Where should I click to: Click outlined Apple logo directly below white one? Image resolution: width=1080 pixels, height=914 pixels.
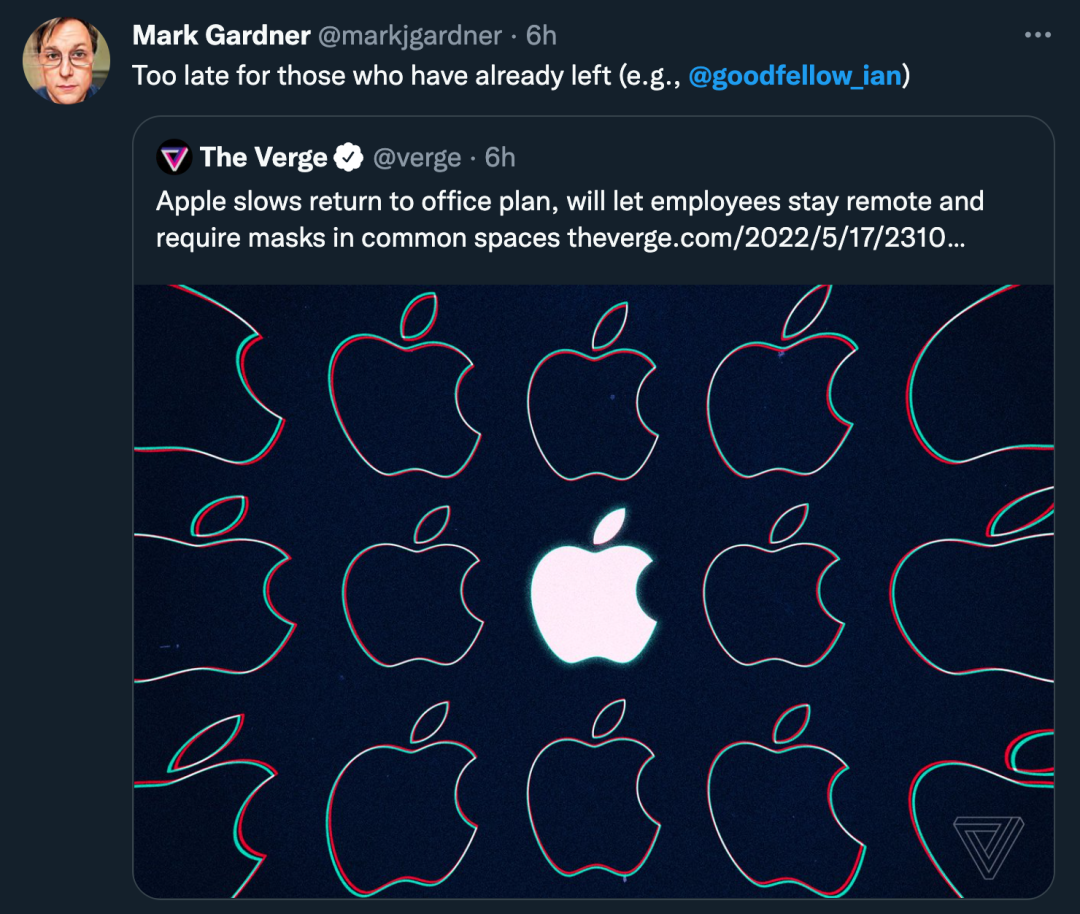(594, 790)
